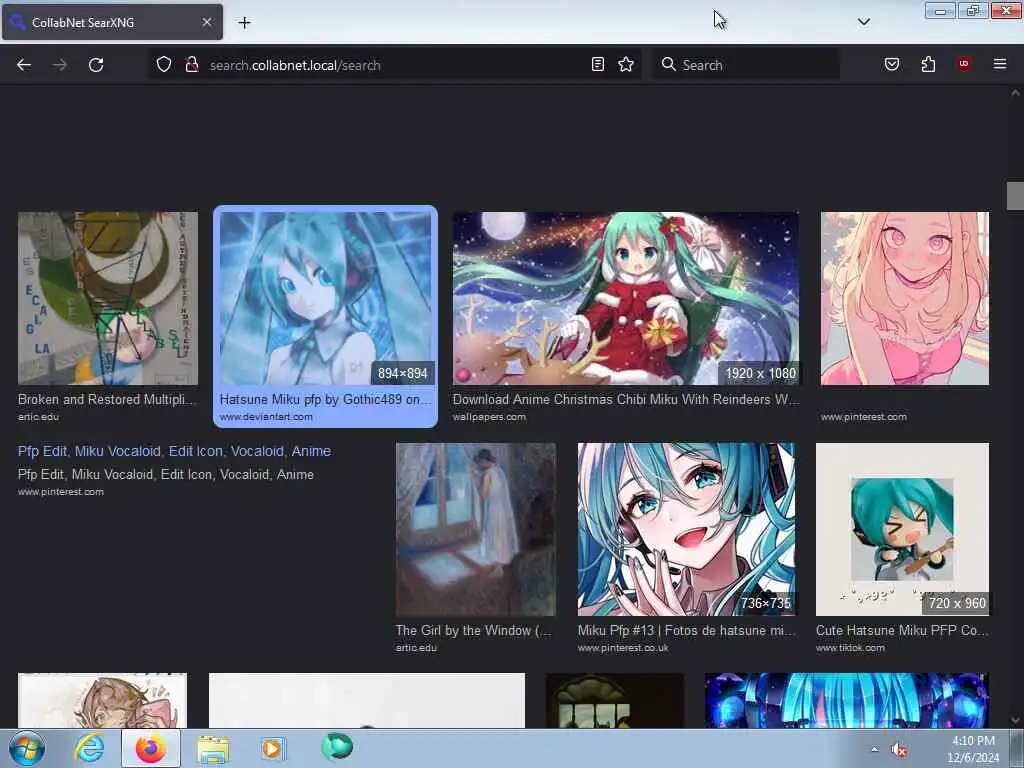Launch Internet Explorer from the taskbar
The height and width of the screenshot is (768, 1024).
click(x=89, y=748)
